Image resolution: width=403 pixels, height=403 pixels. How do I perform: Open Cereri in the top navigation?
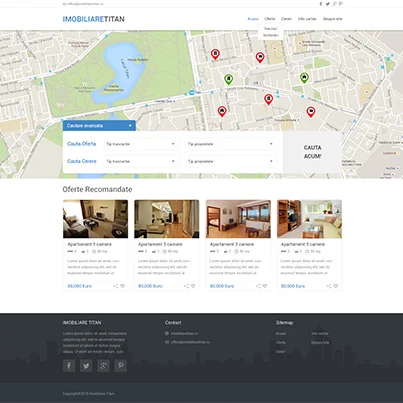pyautogui.click(x=286, y=19)
